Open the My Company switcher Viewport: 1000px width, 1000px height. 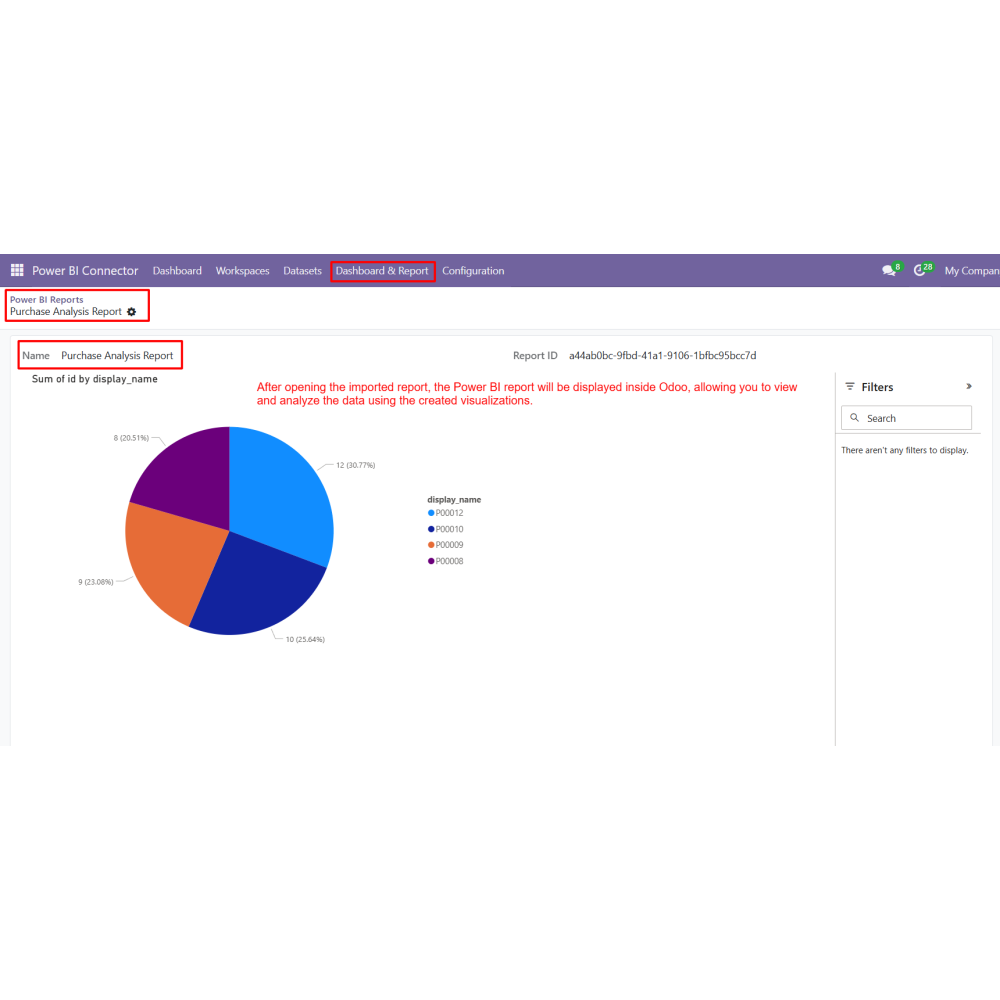[972, 271]
